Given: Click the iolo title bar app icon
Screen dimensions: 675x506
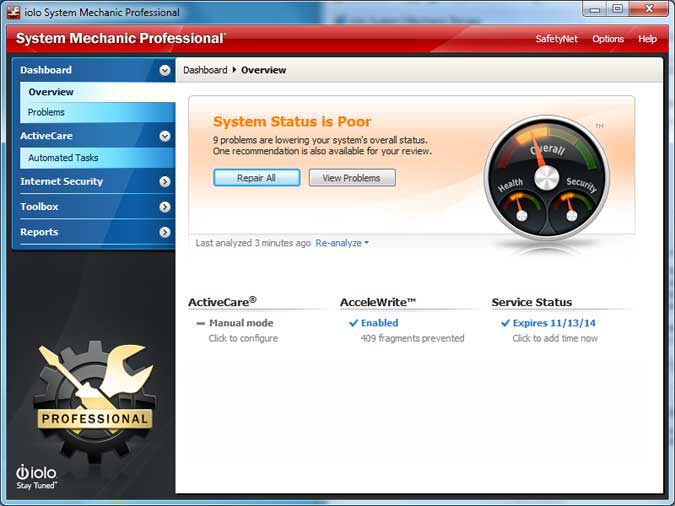Looking at the screenshot, I should pos(13,12).
